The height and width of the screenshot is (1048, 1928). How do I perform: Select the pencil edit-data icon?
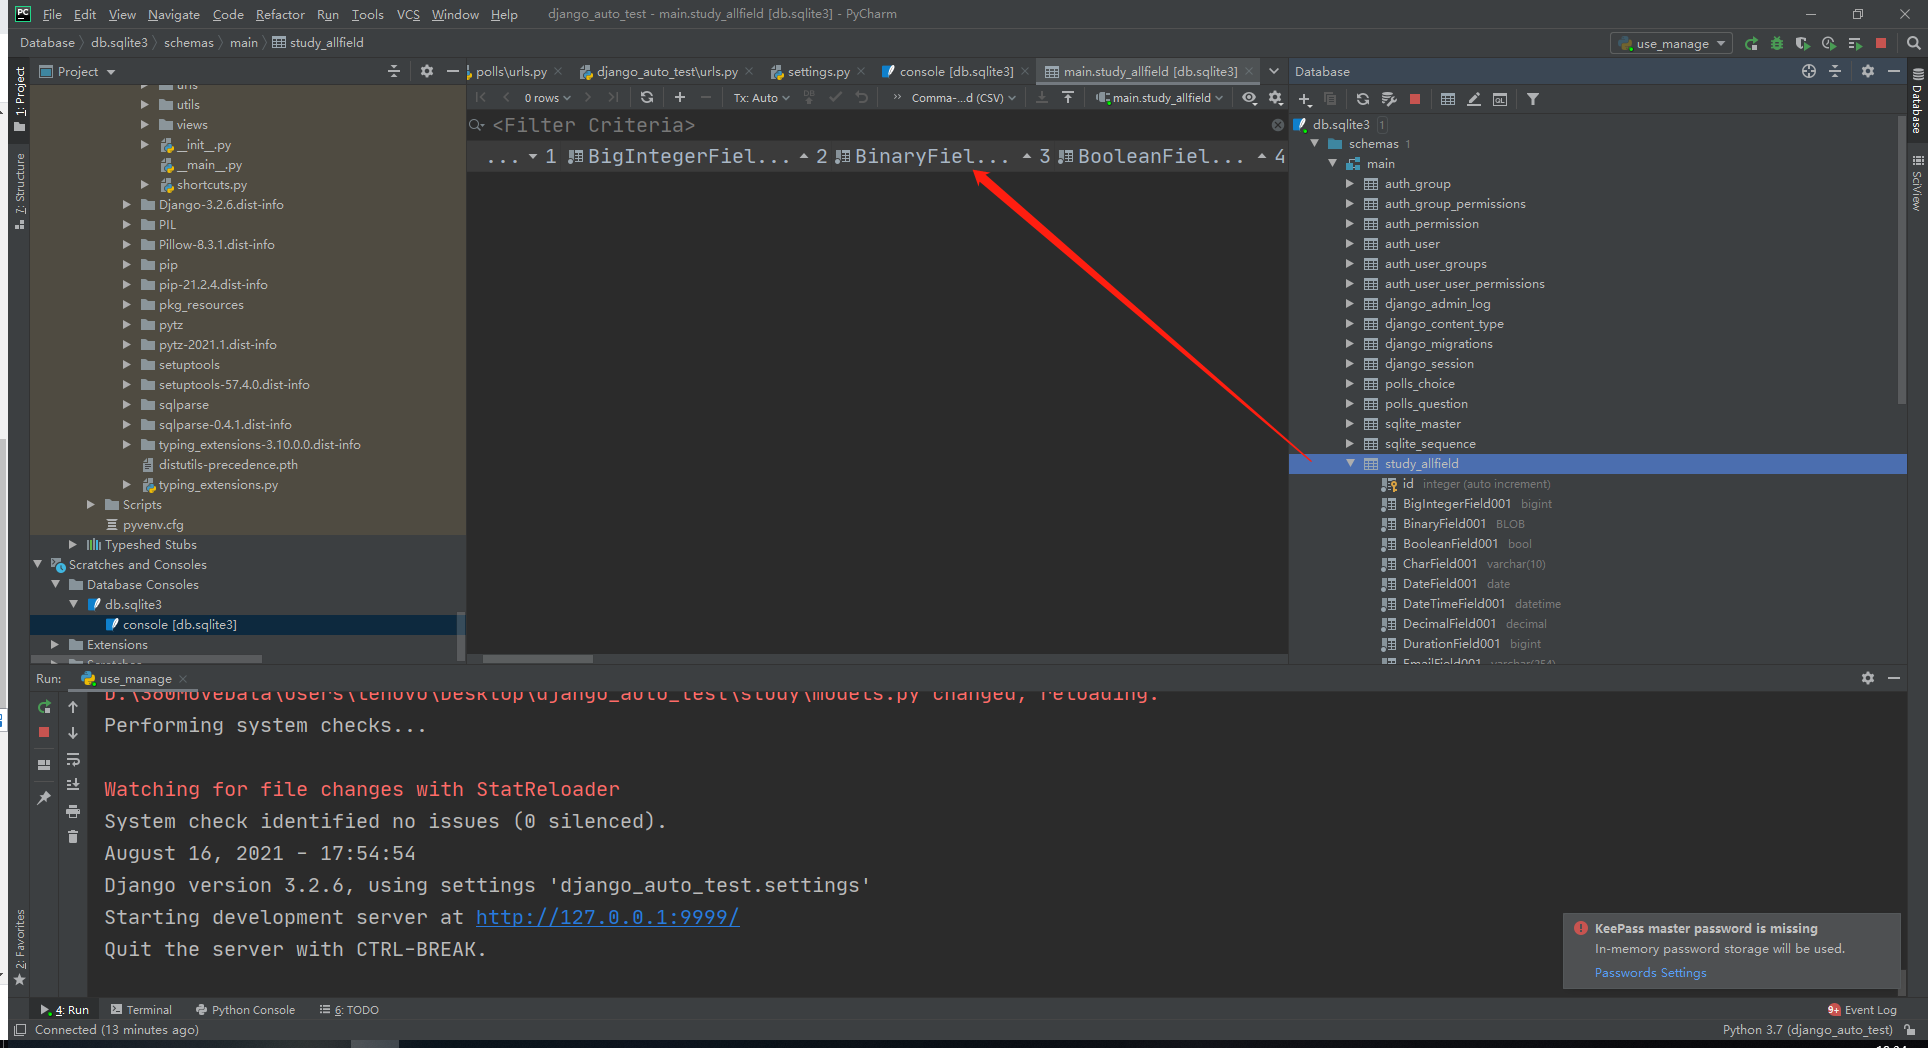pos(1474,98)
